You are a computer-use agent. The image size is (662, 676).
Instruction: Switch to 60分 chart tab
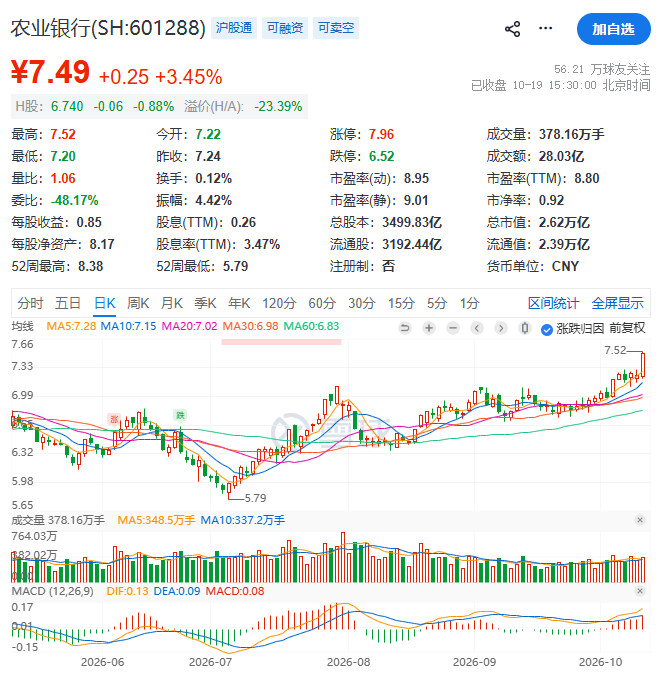[322, 303]
